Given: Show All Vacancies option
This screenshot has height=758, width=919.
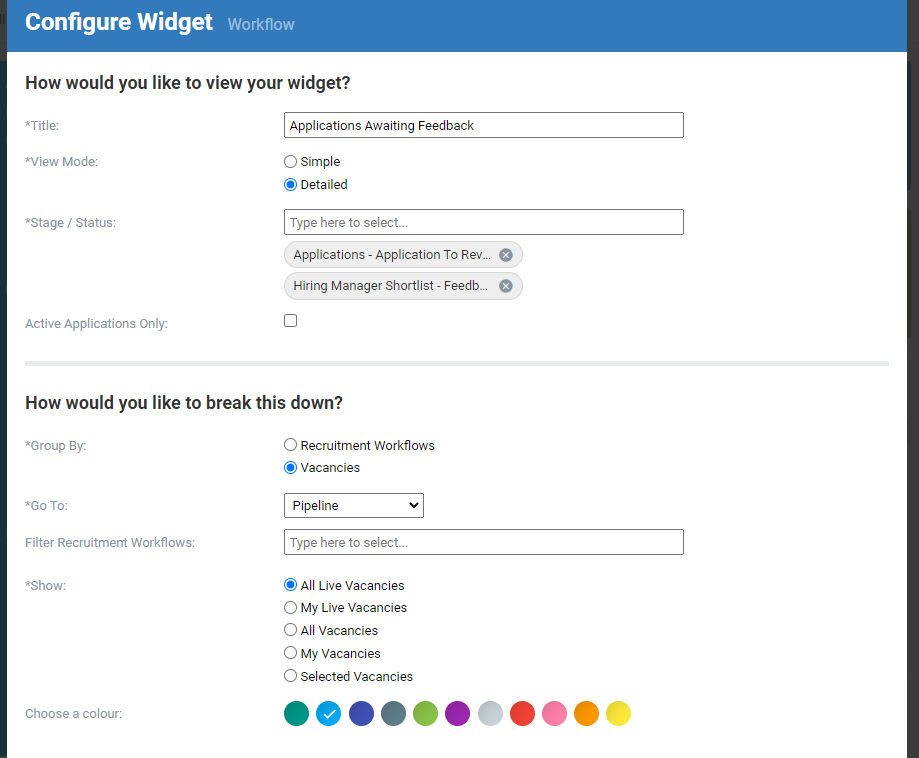Looking at the screenshot, I should click(290, 630).
